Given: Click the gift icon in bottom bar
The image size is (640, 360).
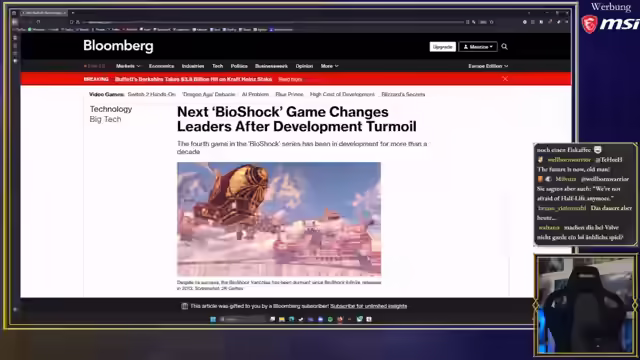Looking at the screenshot, I should pyautogui.click(x=184, y=306).
